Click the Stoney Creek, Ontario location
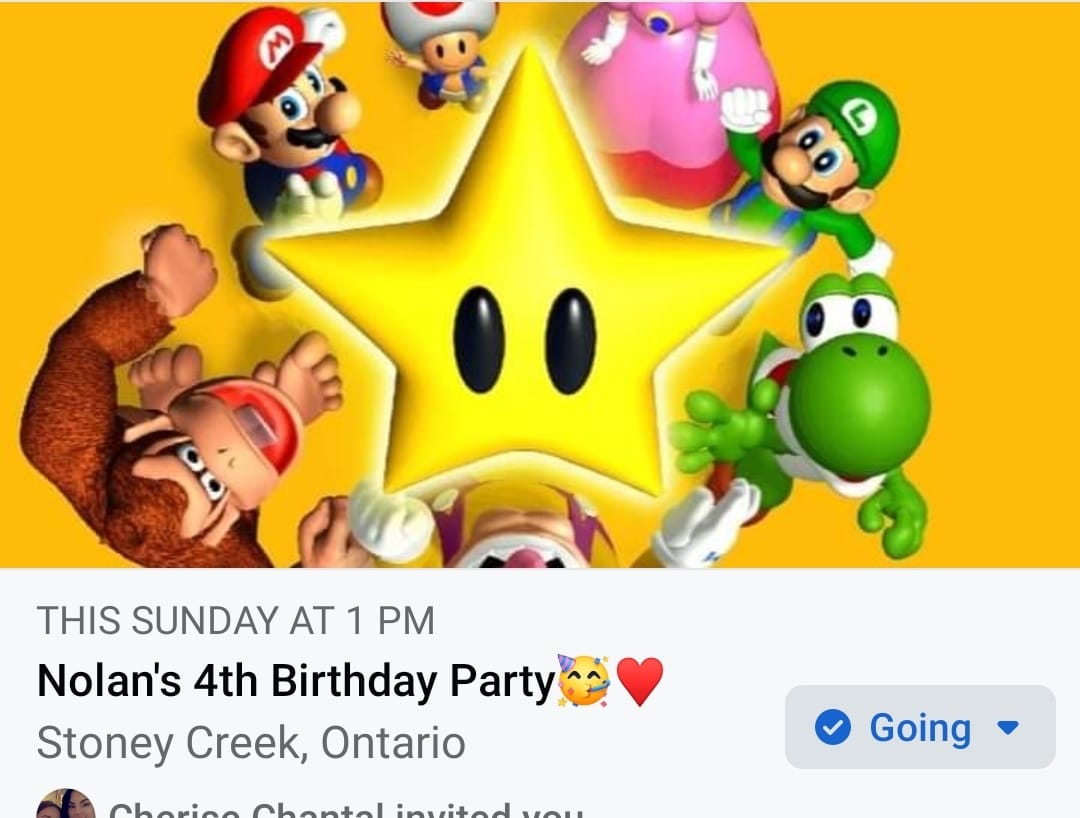 pos(250,743)
